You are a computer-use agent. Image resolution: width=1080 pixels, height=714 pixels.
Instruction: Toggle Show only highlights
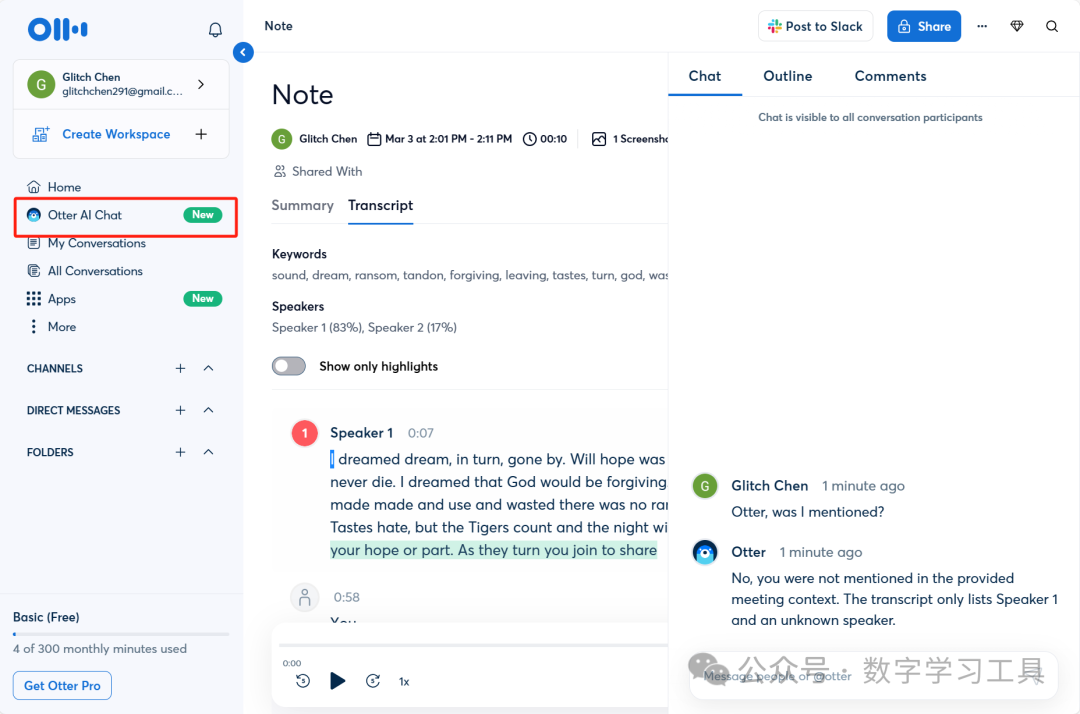coord(289,366)
